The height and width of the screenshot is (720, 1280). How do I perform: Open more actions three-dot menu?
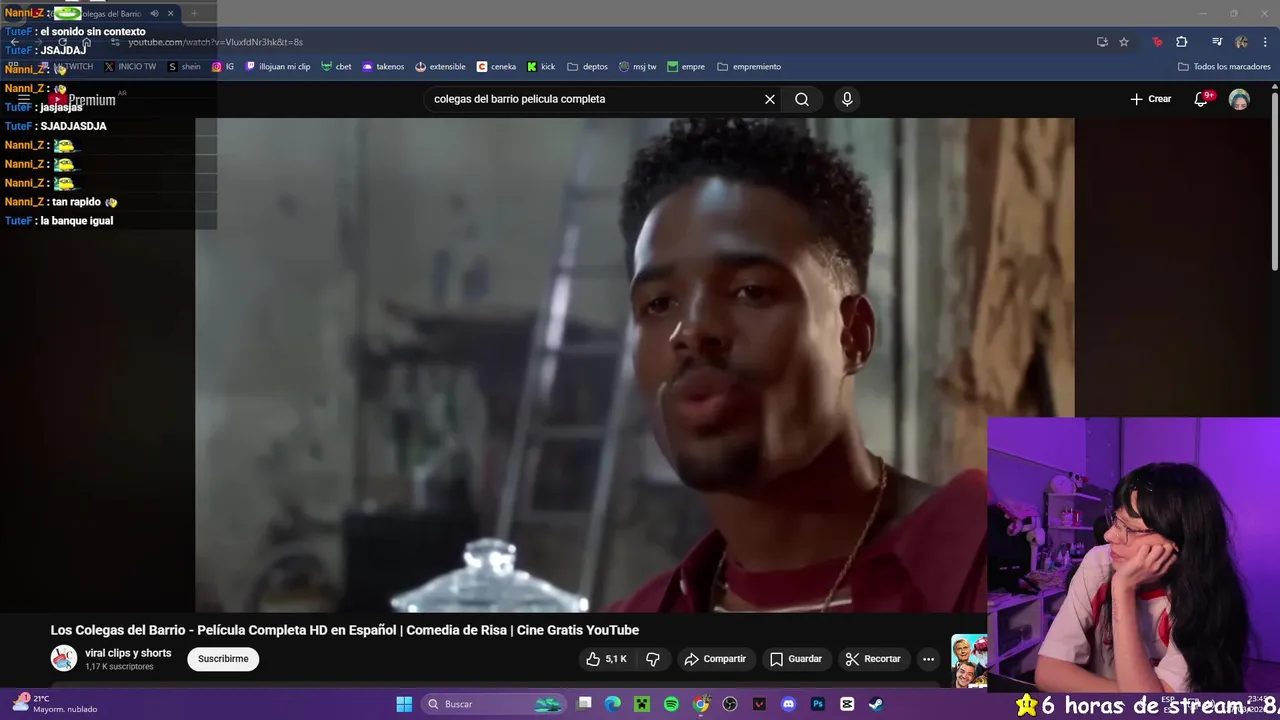tap(928, 659)
